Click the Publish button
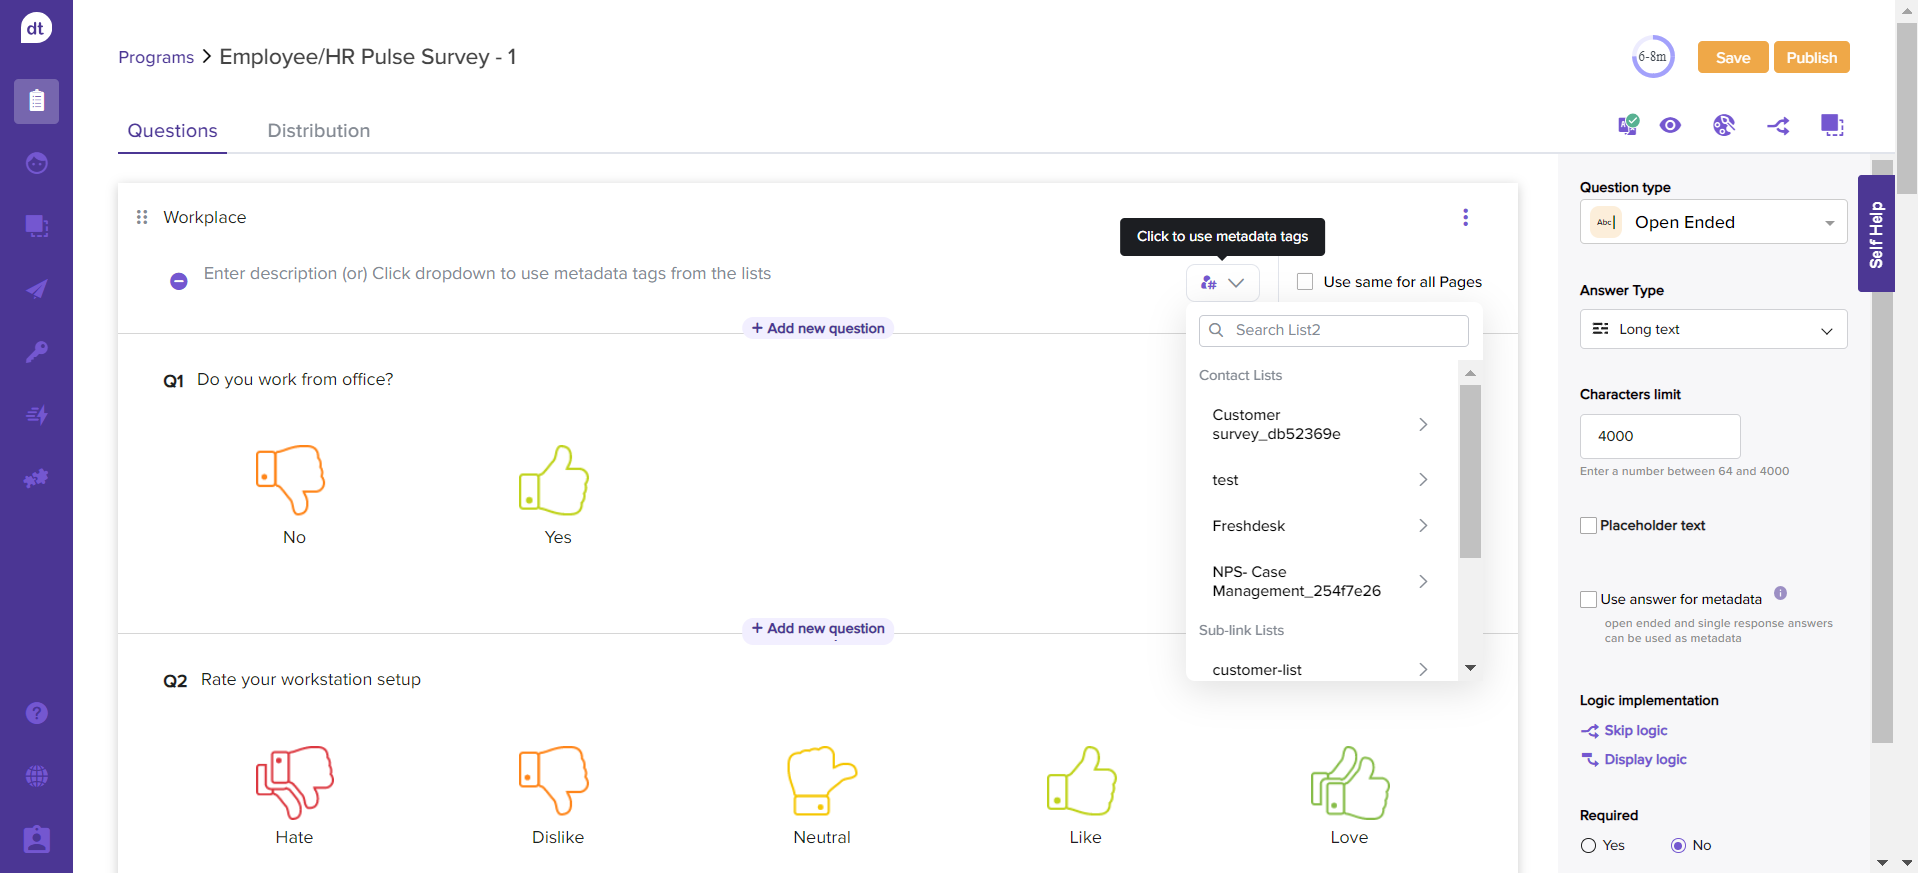 [1811, 58]
